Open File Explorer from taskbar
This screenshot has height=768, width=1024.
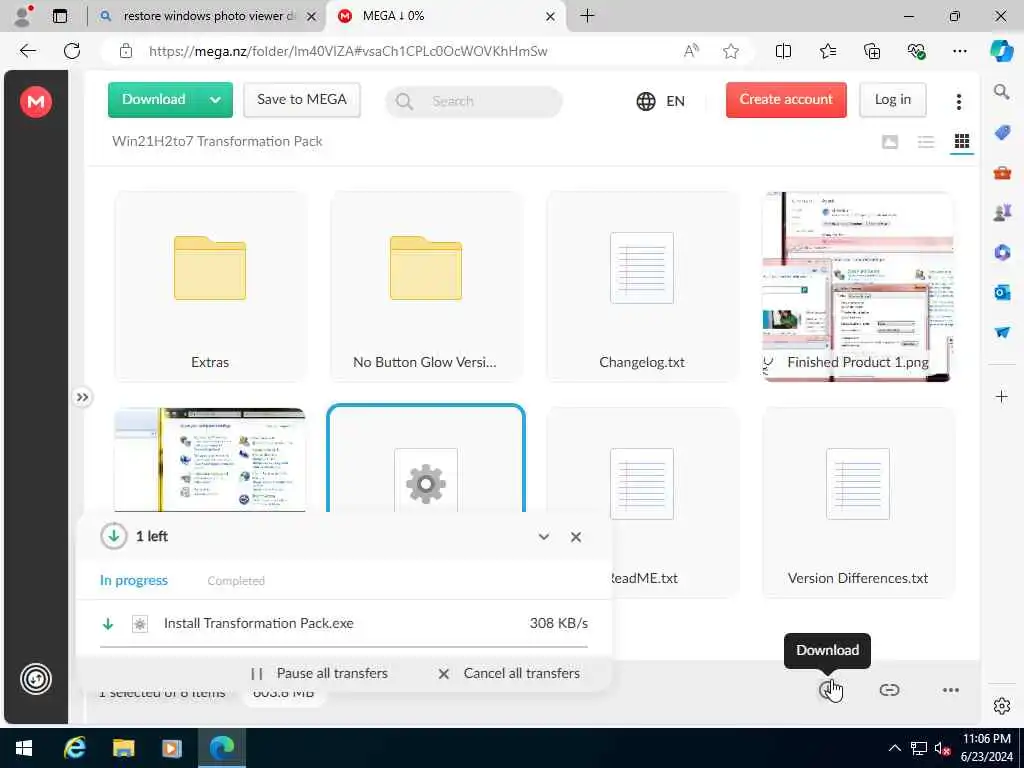coord(123,748)
